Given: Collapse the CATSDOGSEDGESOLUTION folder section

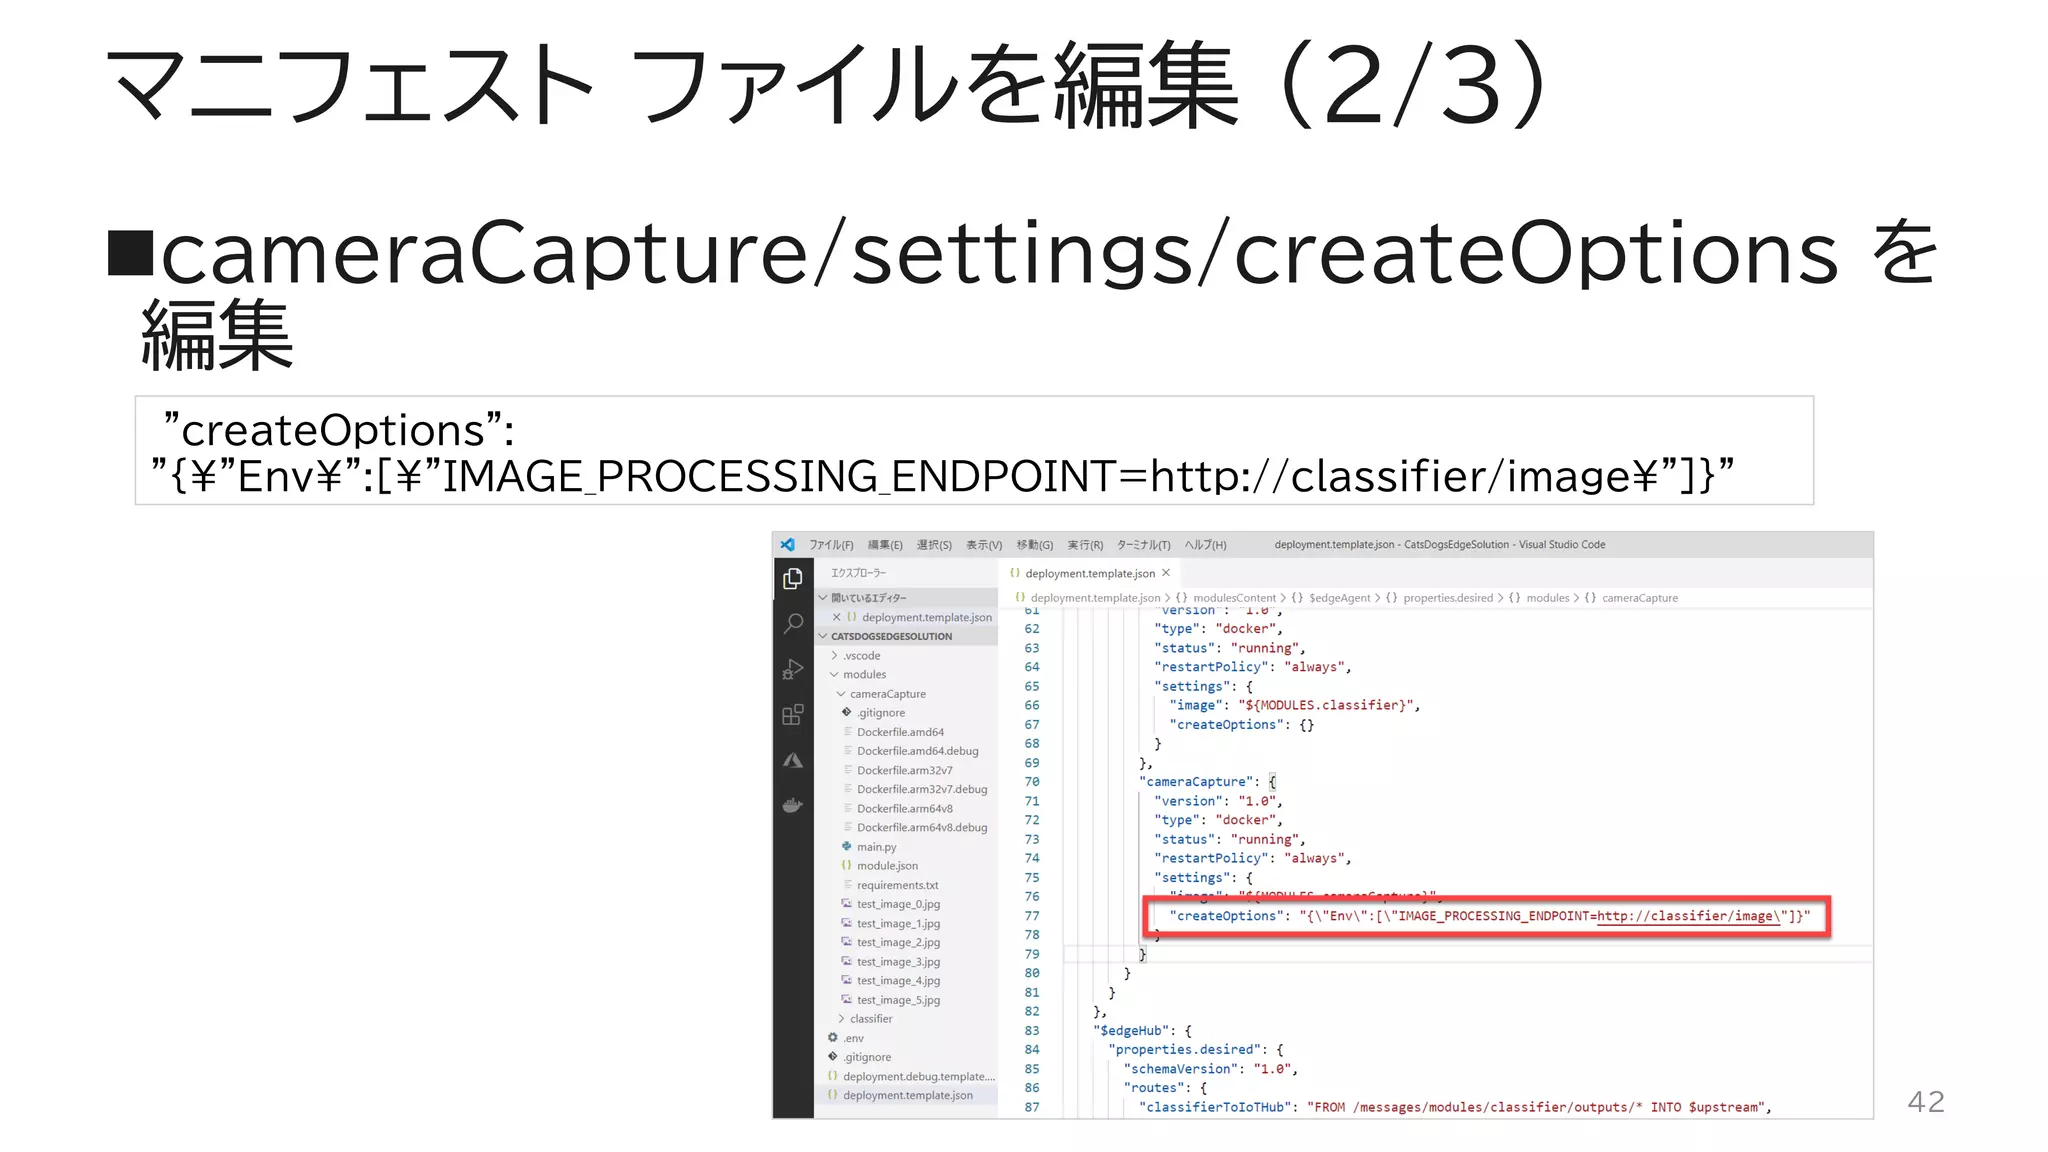Looking at the screenshot, I should [824, 636].
